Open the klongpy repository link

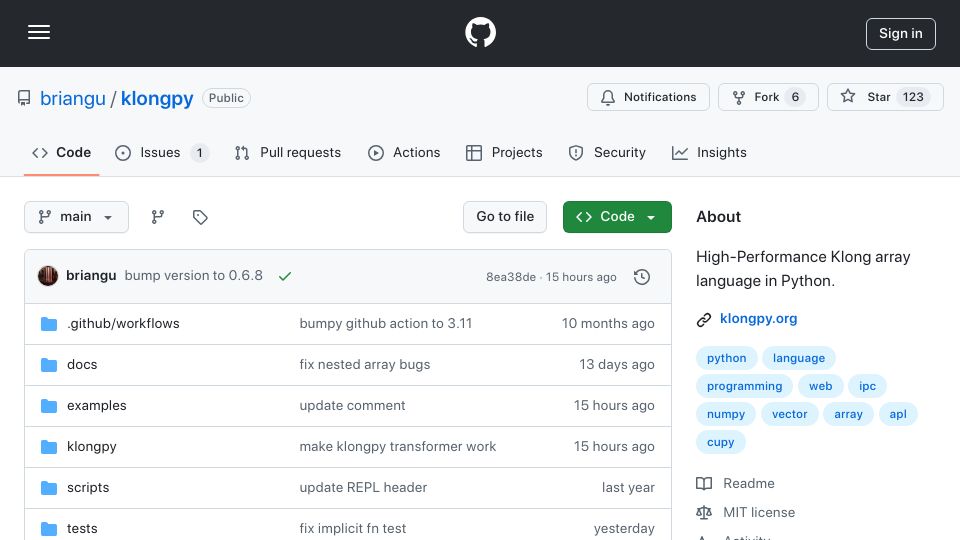[157, 98]
